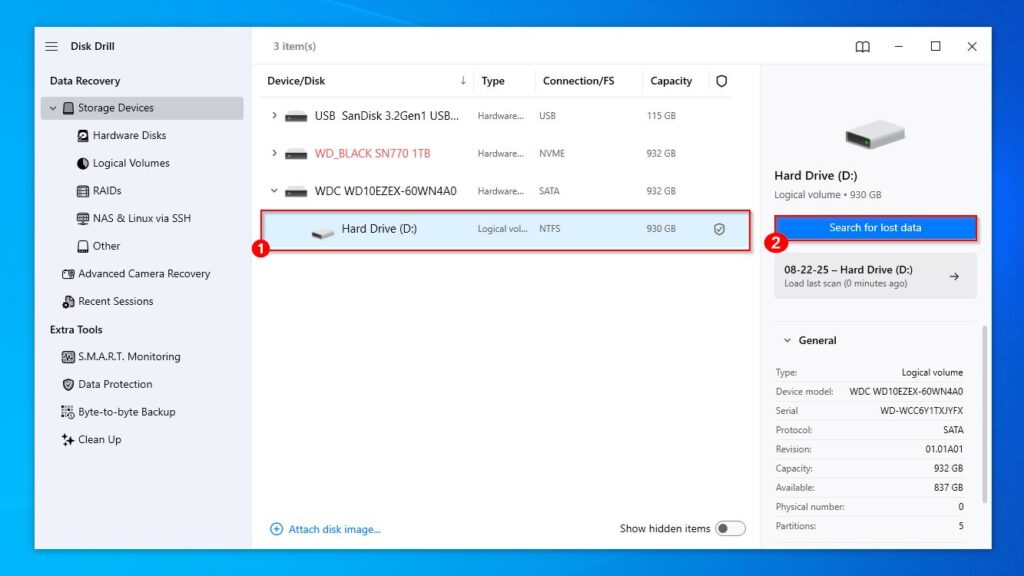Click the health shield column icon
The image size is (1024, 576).
[x=721, y=81]
